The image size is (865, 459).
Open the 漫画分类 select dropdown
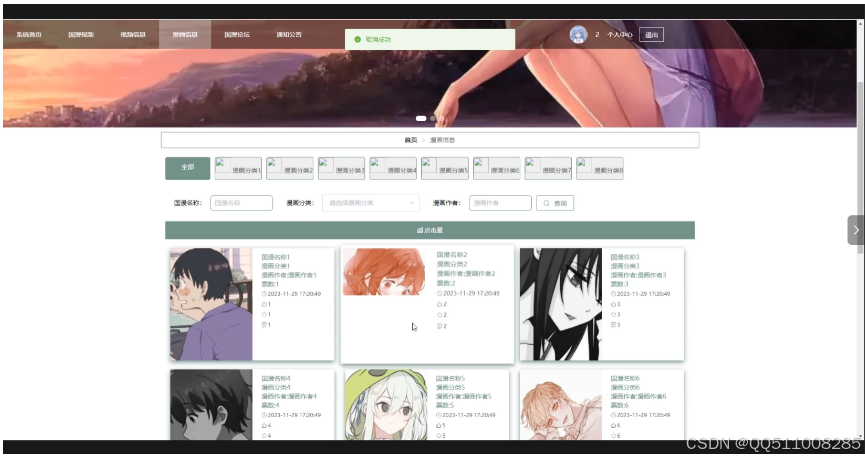pos(371,203)
